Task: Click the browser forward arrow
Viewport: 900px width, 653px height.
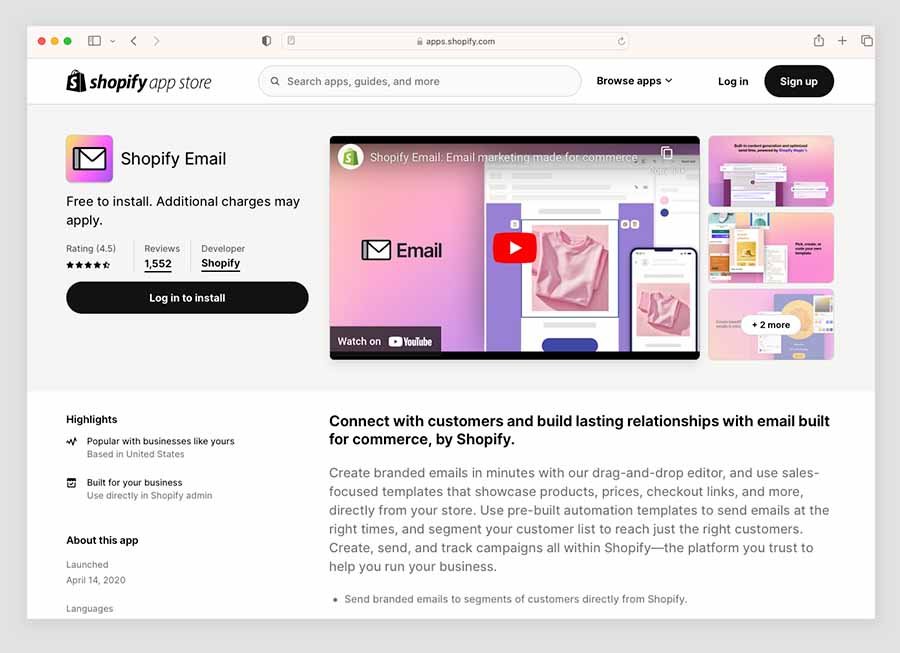Action: click(156, 41)
